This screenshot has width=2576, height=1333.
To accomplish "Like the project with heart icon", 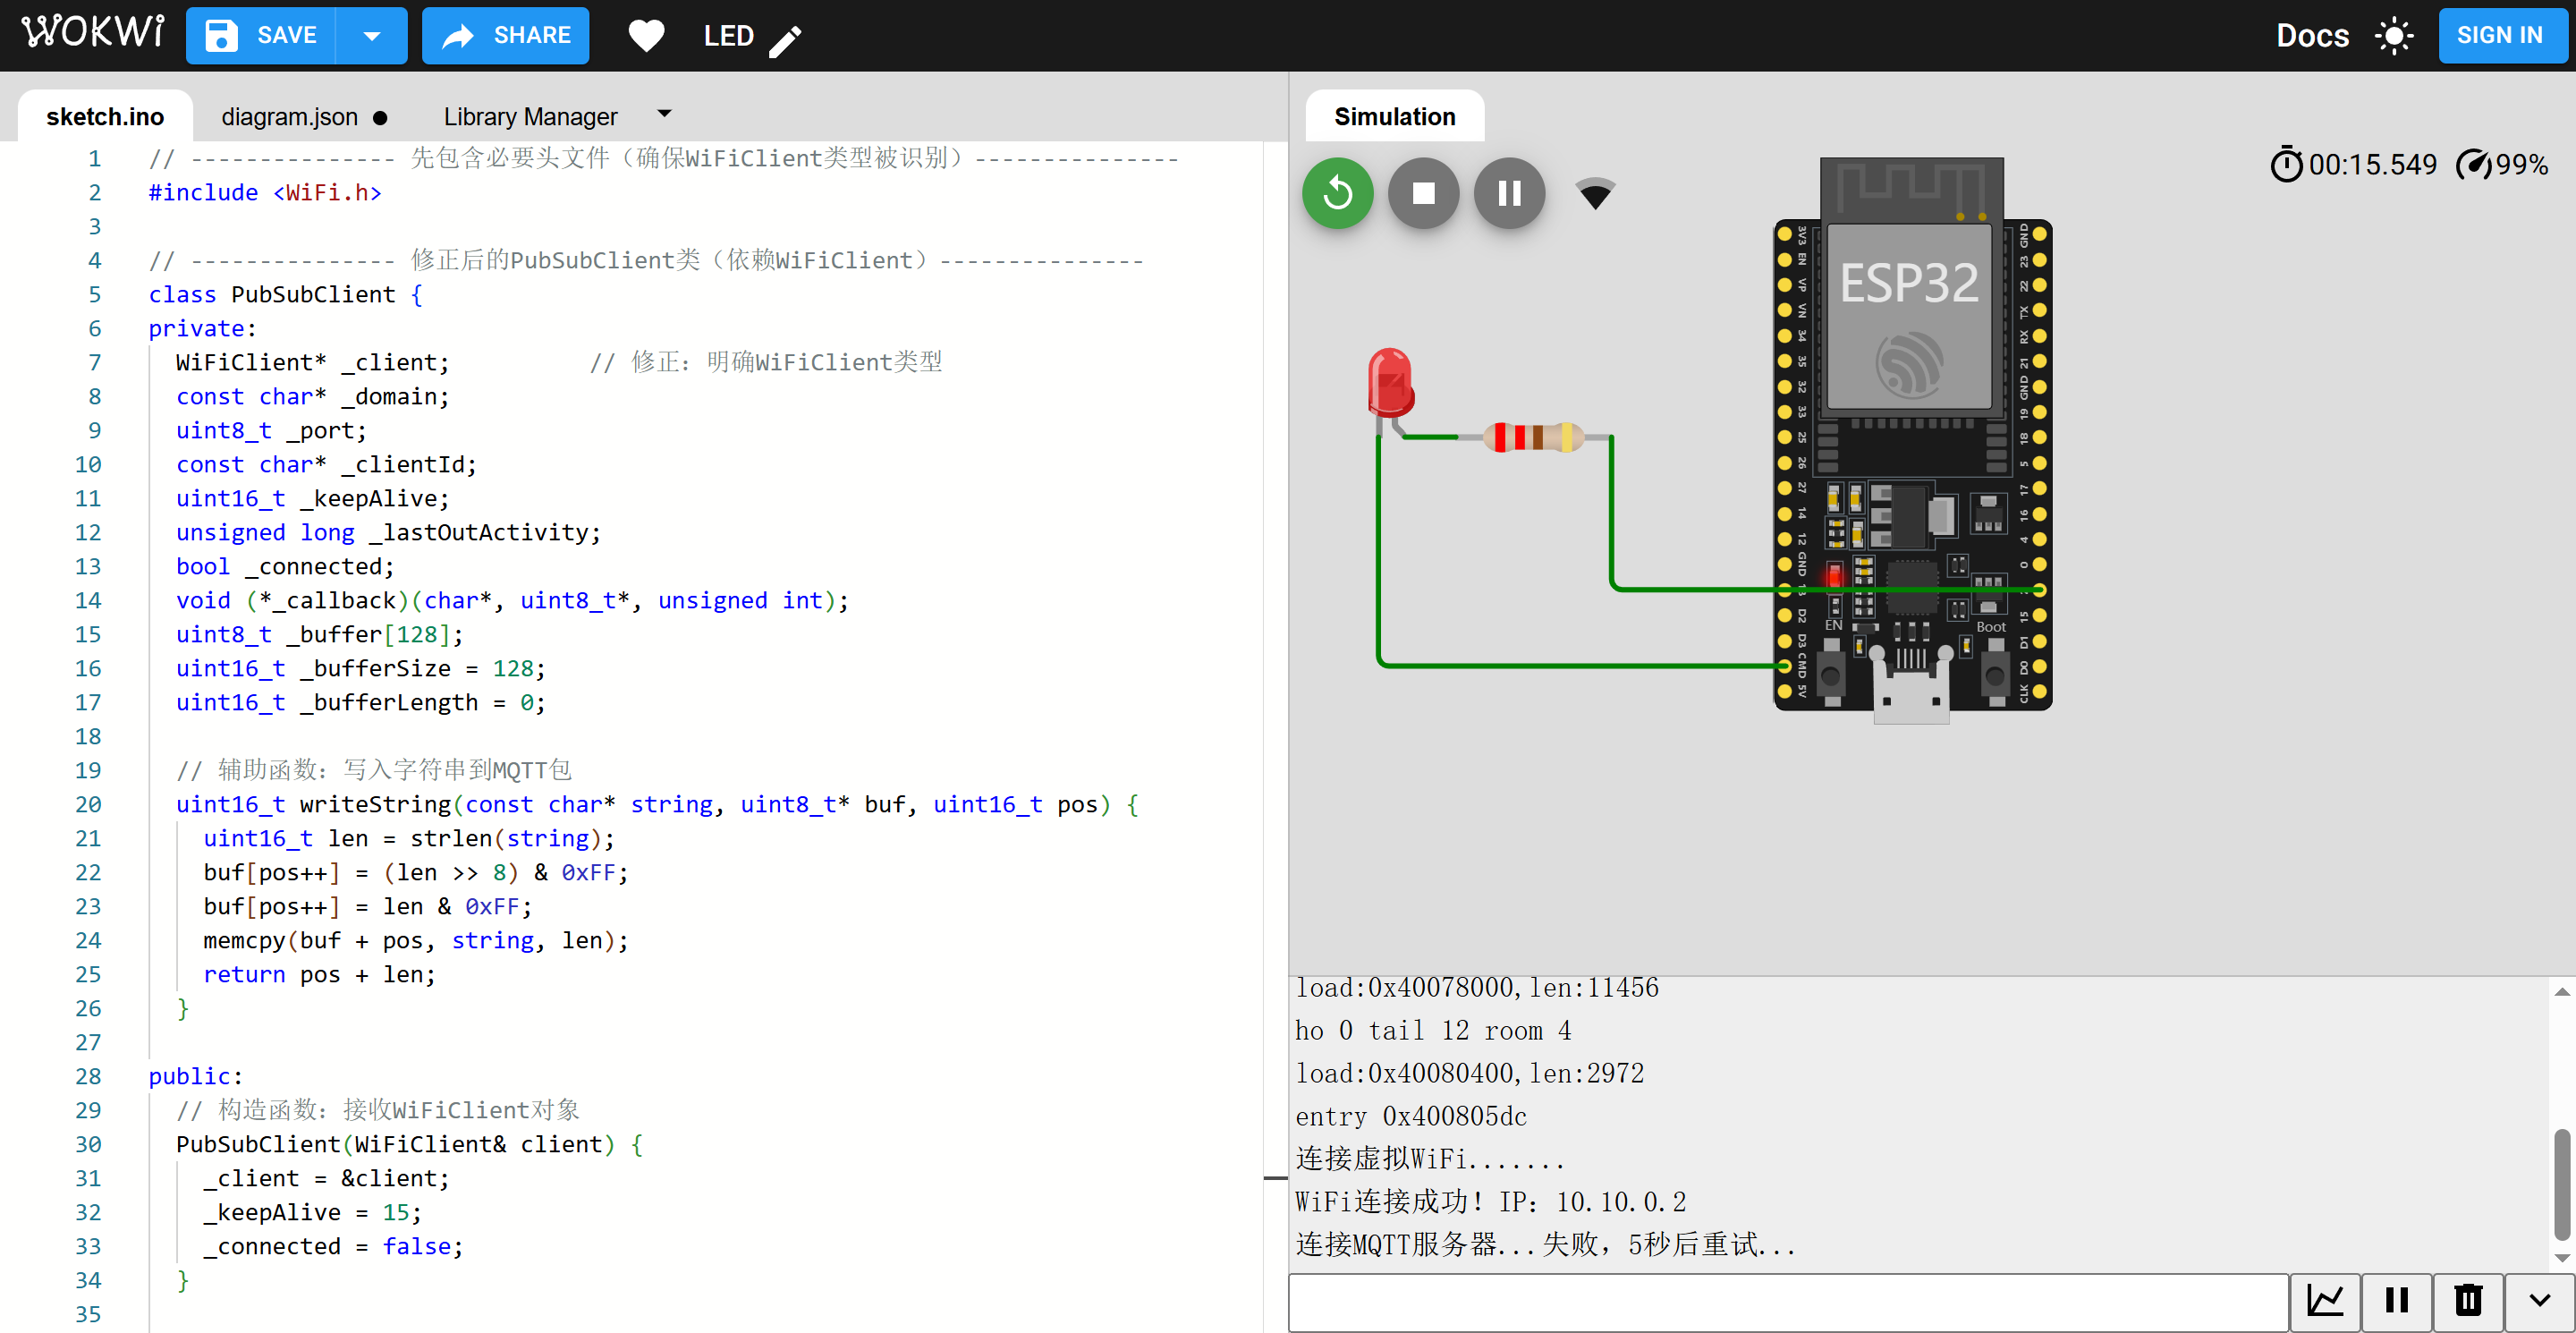I will 646,36.
